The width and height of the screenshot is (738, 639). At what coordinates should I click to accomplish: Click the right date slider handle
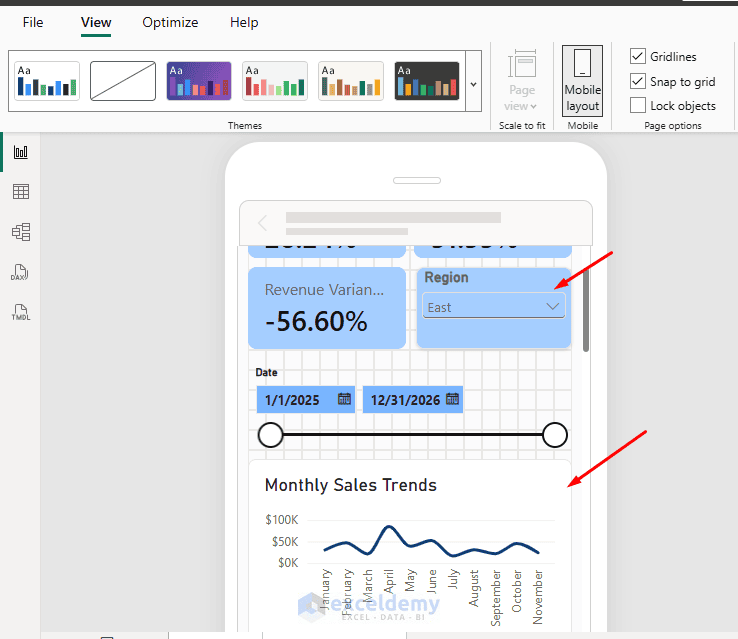(554, 435)
